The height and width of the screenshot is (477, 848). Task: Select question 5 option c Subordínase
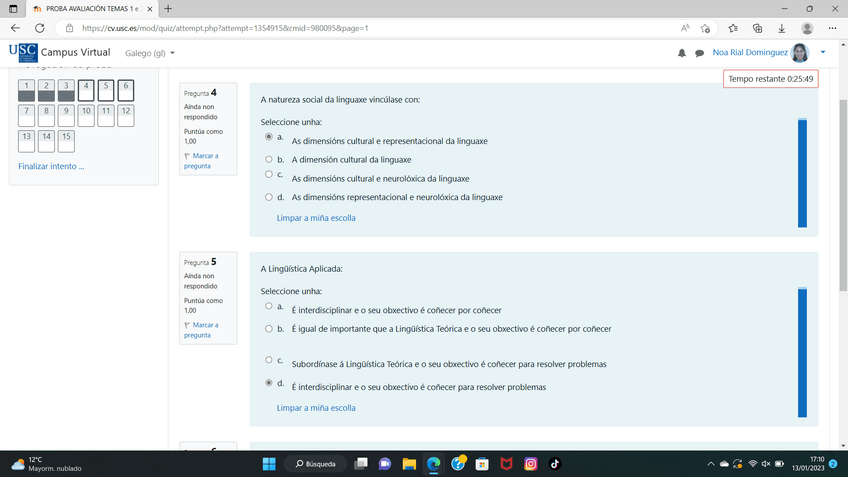[269, 360]
